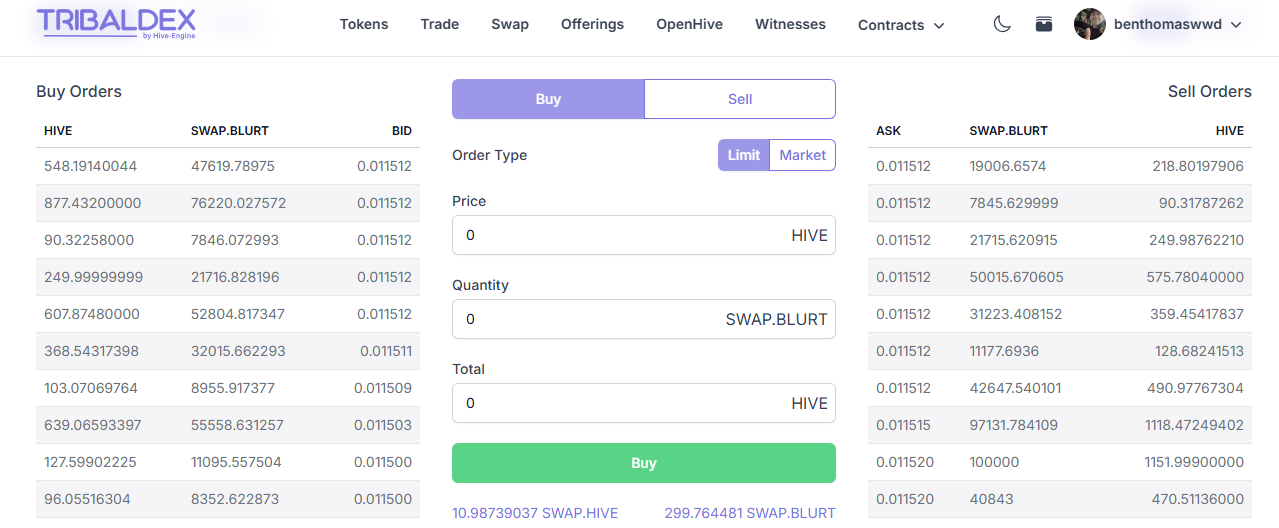Navigate to the Witnesses page
The width and height of the screenshot is (1279, 528).
(790, 24)
